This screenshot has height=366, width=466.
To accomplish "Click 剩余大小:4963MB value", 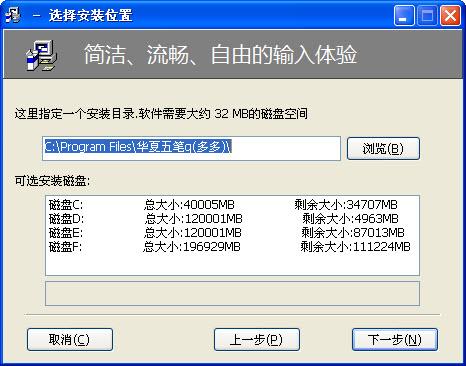I will 350,219.
